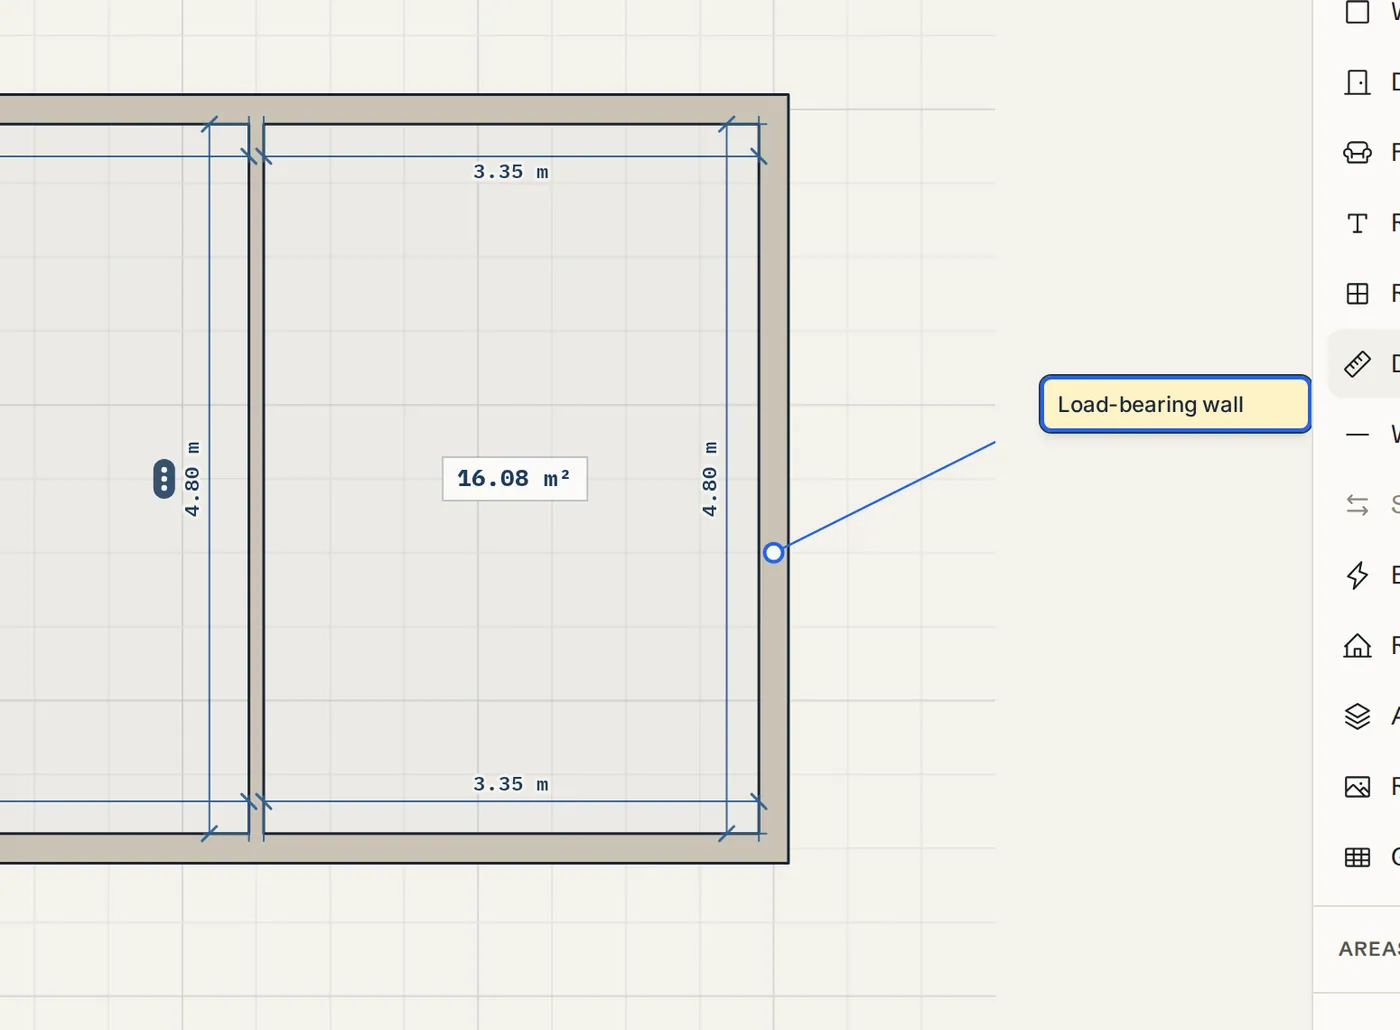Choose the four-pane window grid icon
This screenshot has width=1400, height=1030.
tap(1357, 294)
